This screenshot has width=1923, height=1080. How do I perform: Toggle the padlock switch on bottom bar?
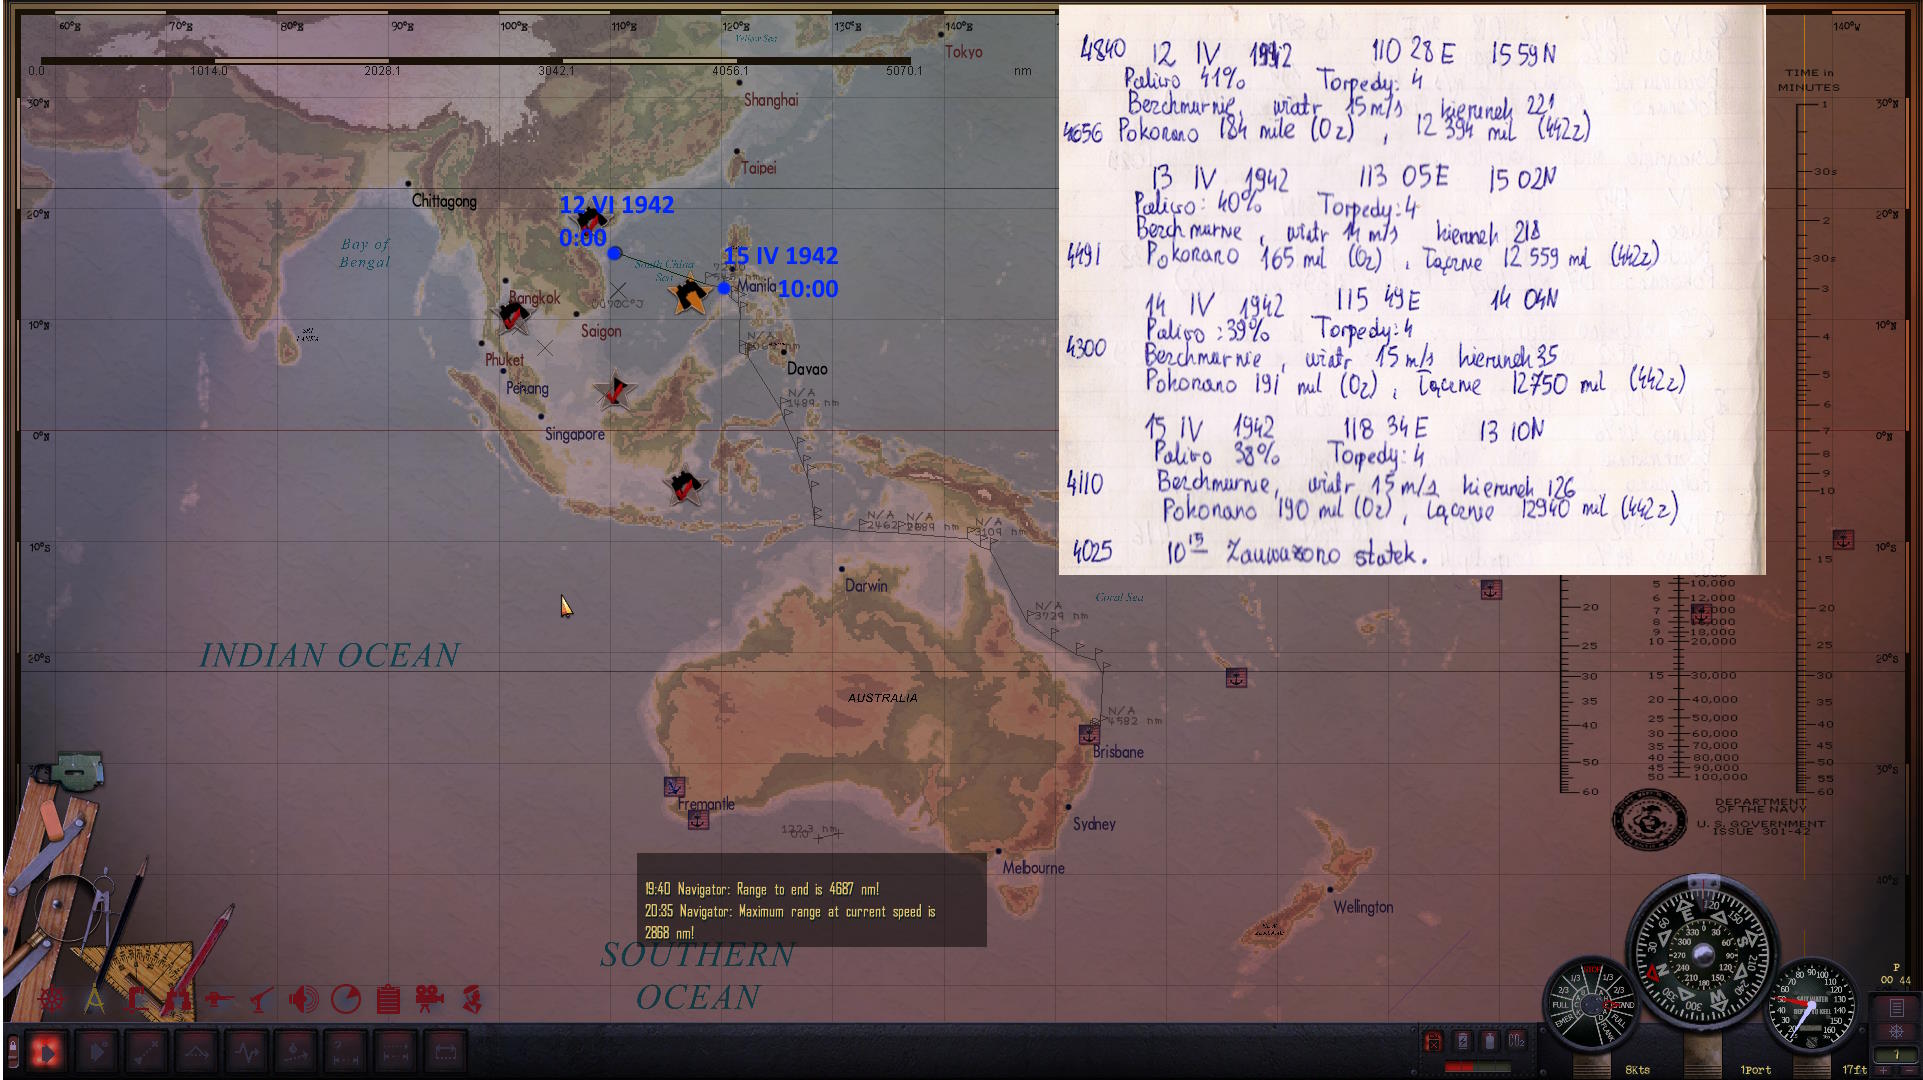[x=13, y=1051]
